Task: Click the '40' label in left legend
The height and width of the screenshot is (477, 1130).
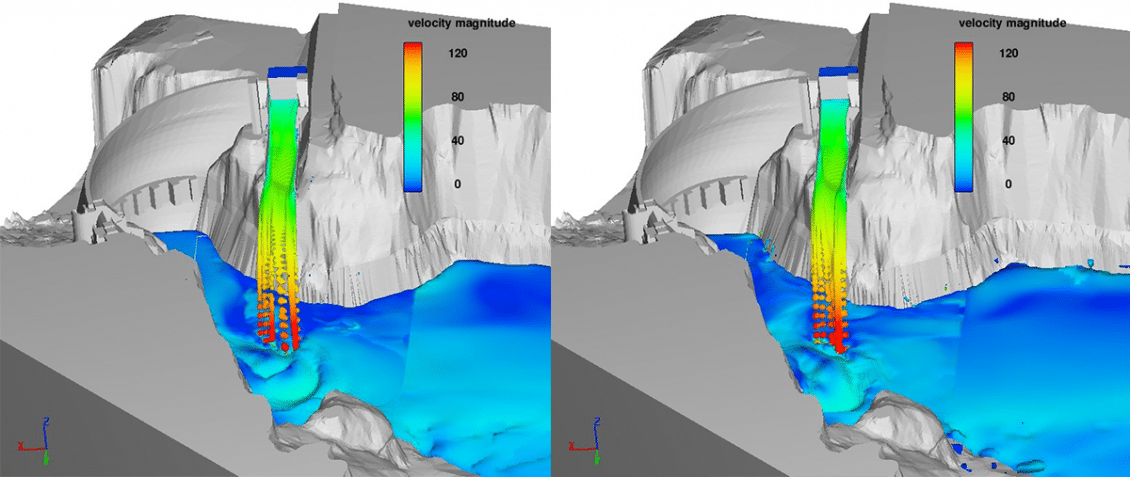Action: pos(457,141)
